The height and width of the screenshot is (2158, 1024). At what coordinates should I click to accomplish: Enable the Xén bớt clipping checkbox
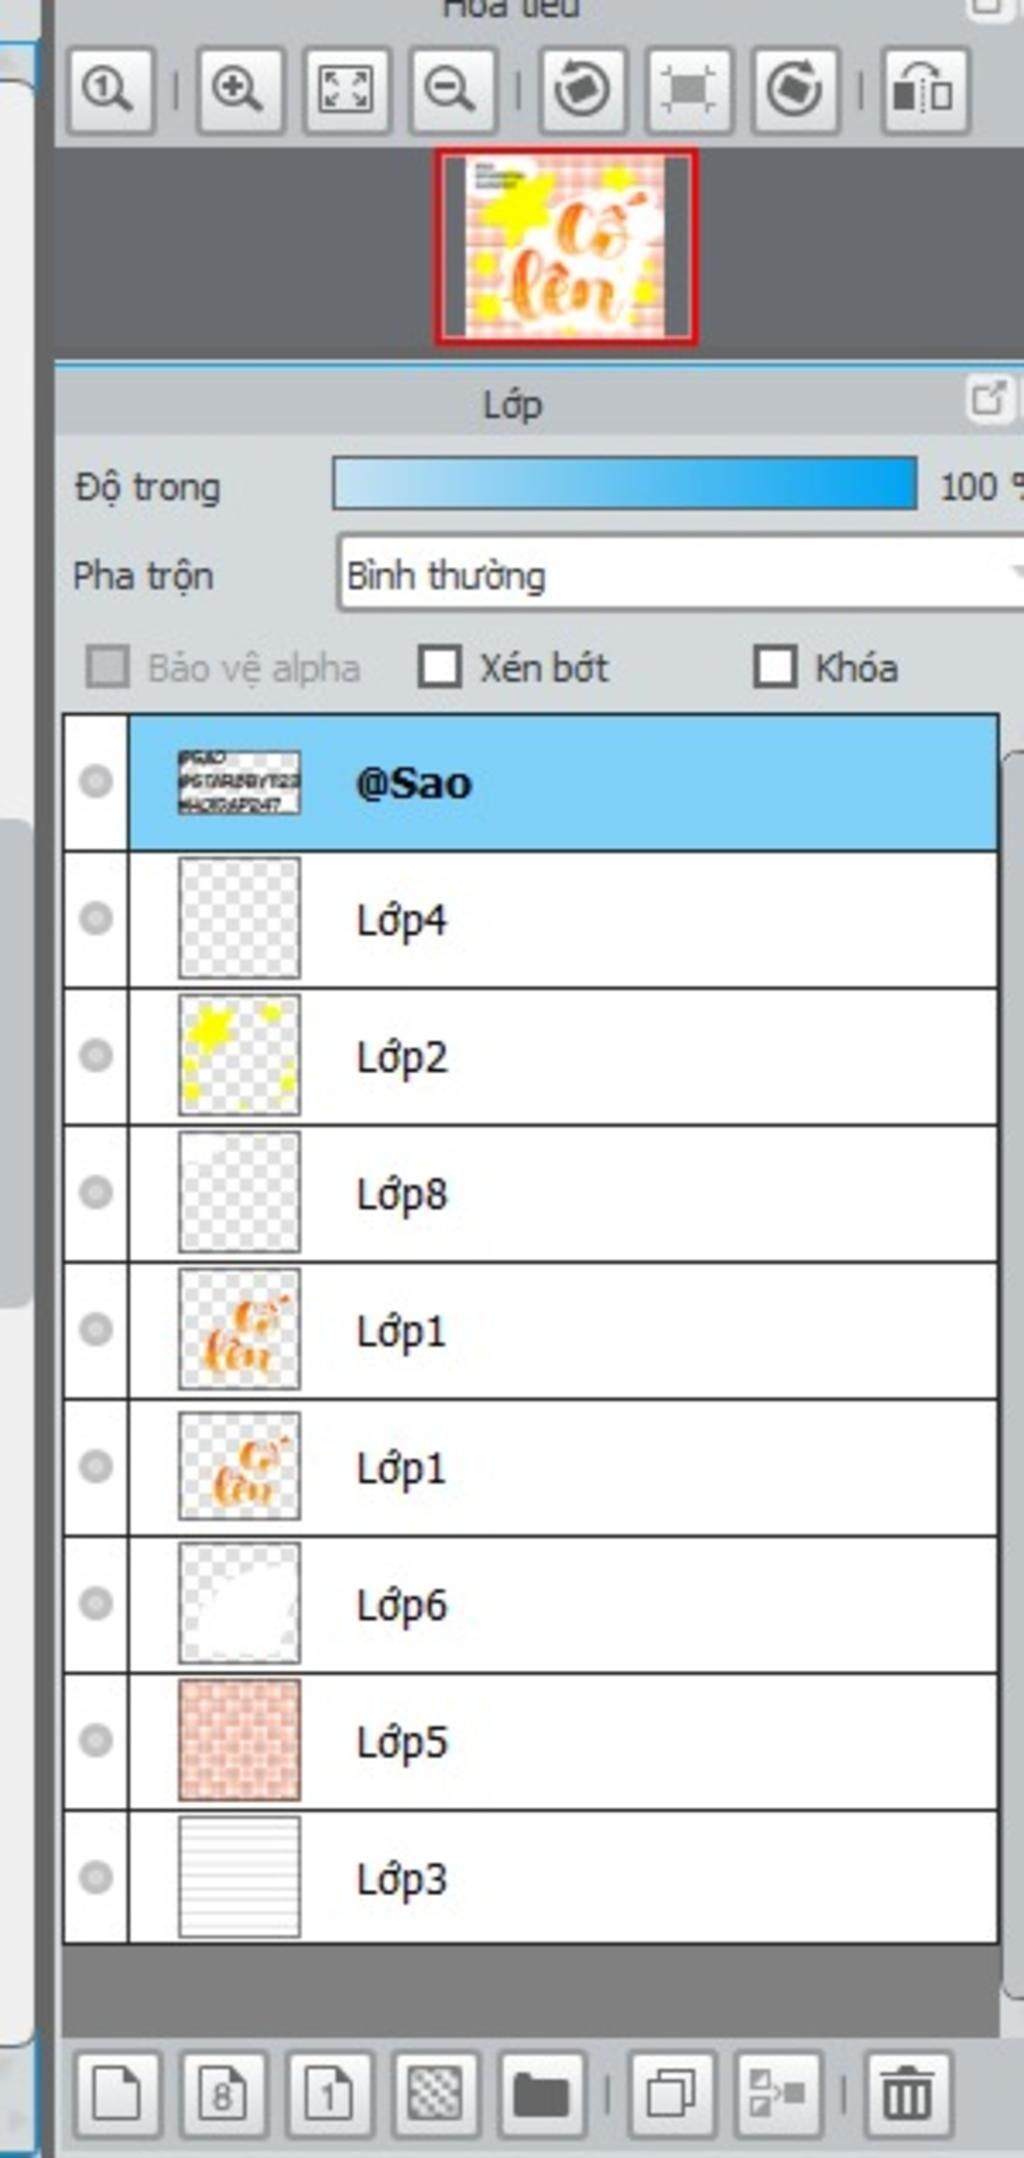coord(440,667)
